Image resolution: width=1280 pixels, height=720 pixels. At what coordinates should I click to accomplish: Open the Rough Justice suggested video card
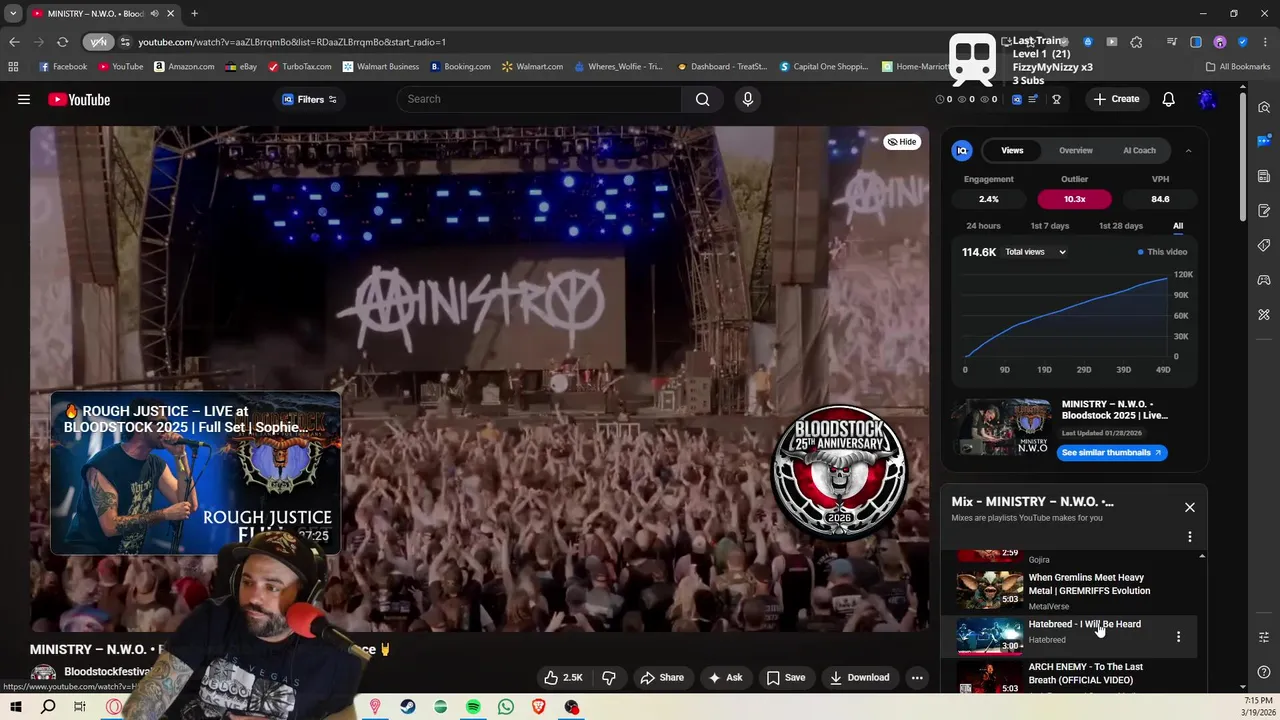point(196,473)
